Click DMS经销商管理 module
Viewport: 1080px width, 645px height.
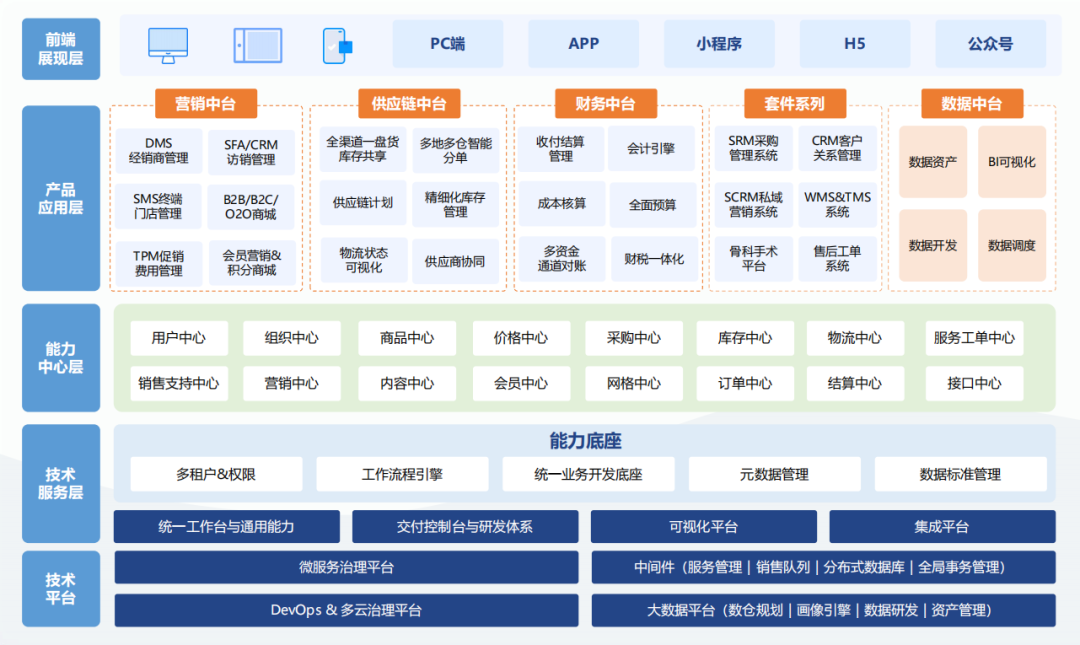158,151
